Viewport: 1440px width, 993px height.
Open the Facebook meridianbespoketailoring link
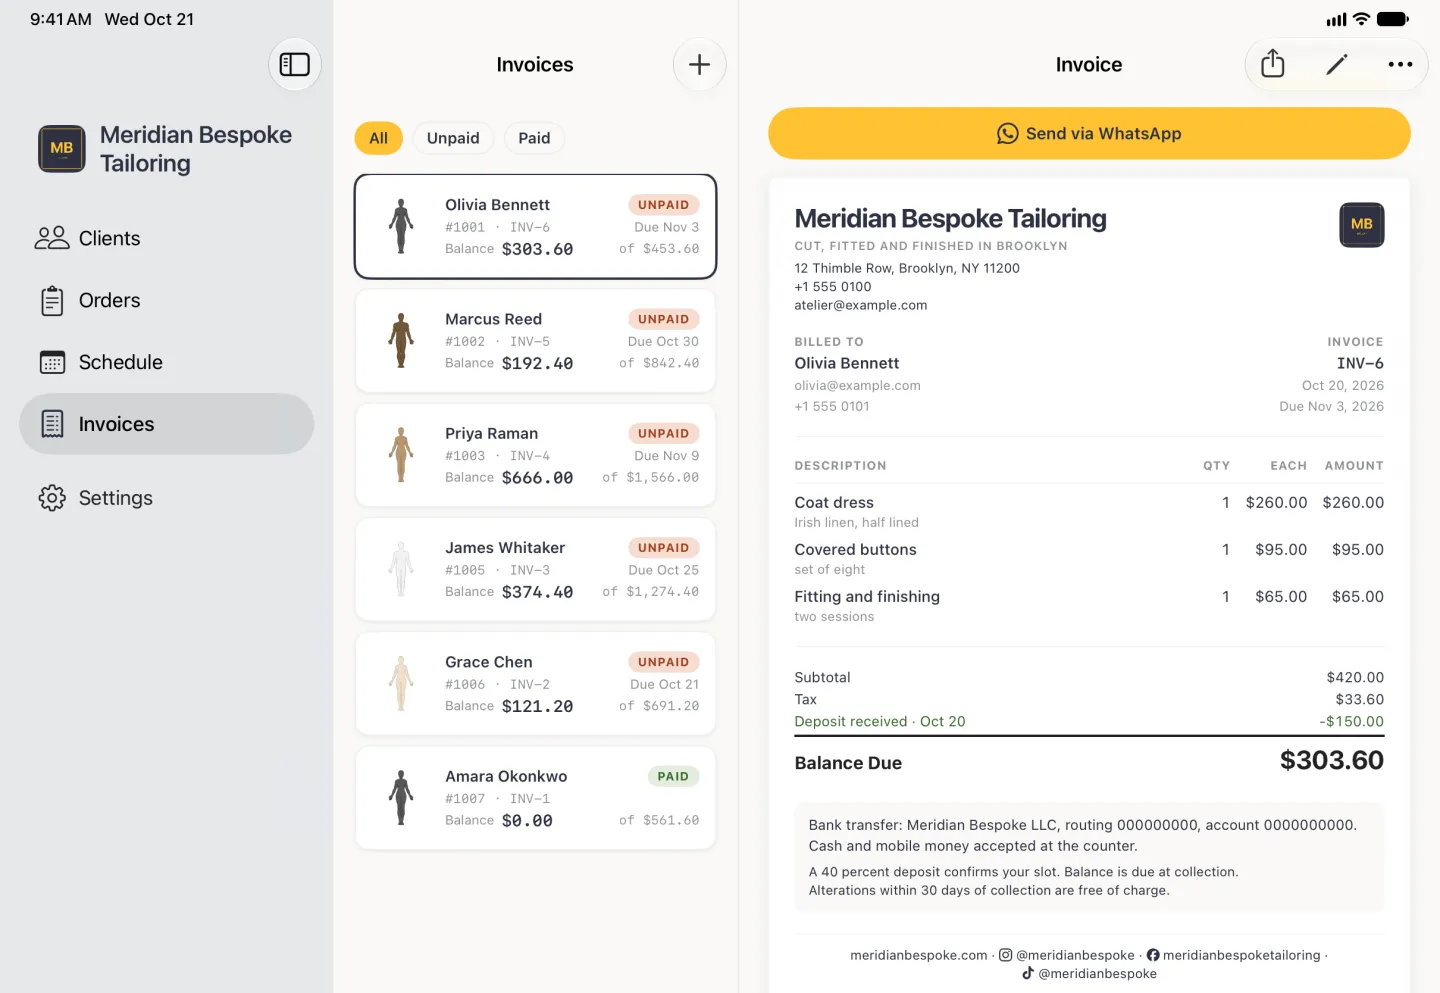click(1233, 955)
